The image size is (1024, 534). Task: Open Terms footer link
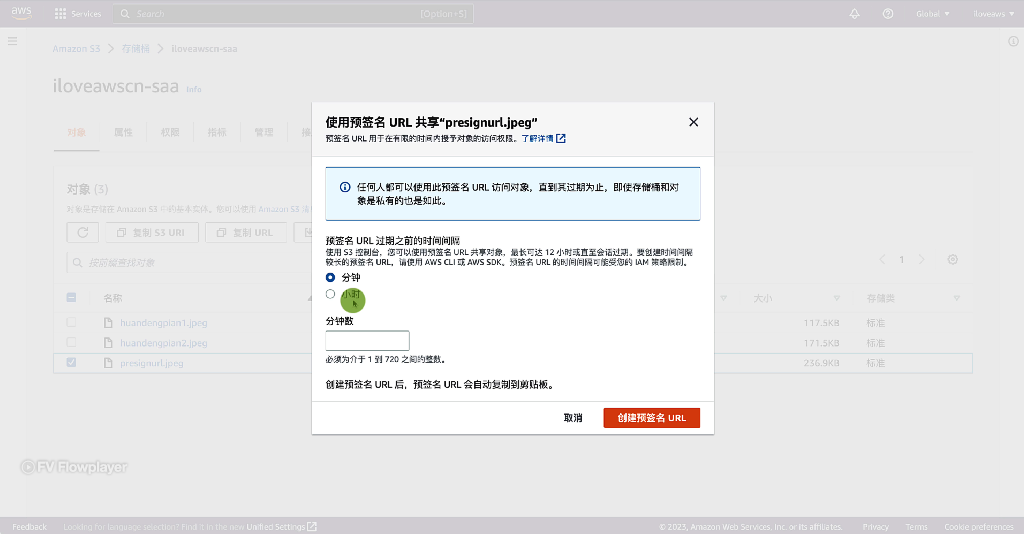(916, 527)
